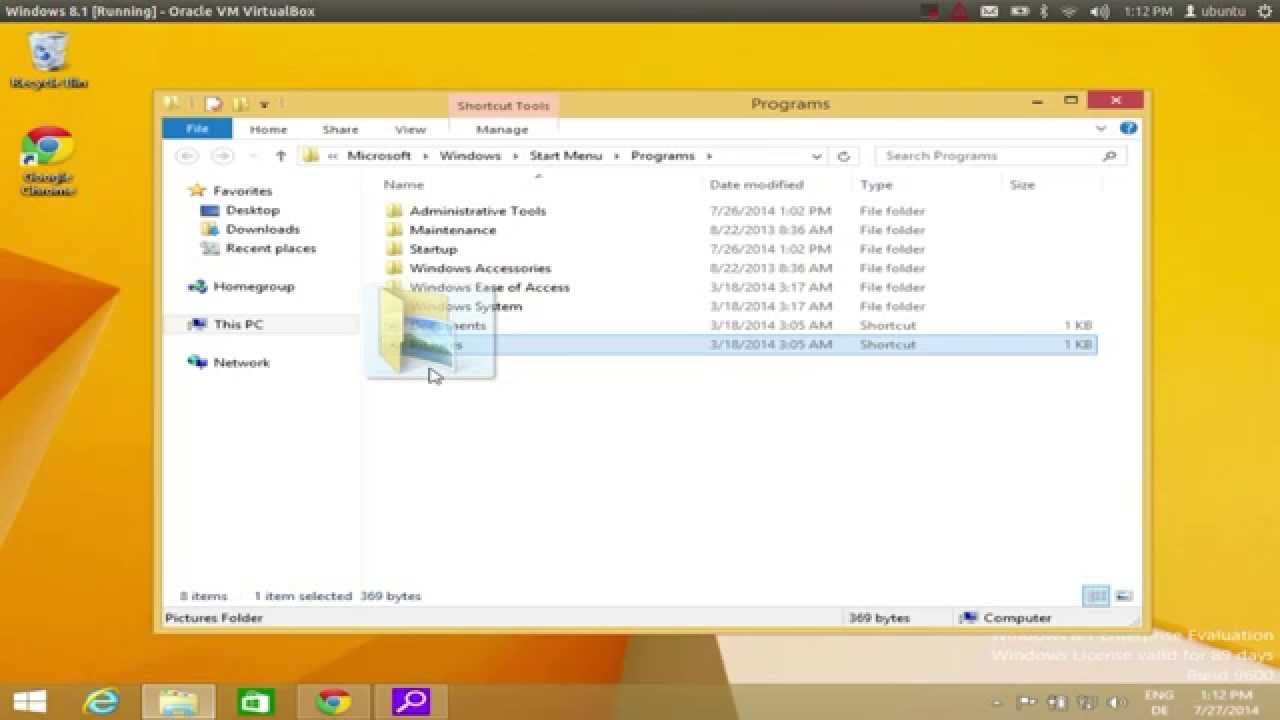1280x720 pixels.
Task: Open the Properties icon in Quick Access toolbar
Action: click(213, 104)
